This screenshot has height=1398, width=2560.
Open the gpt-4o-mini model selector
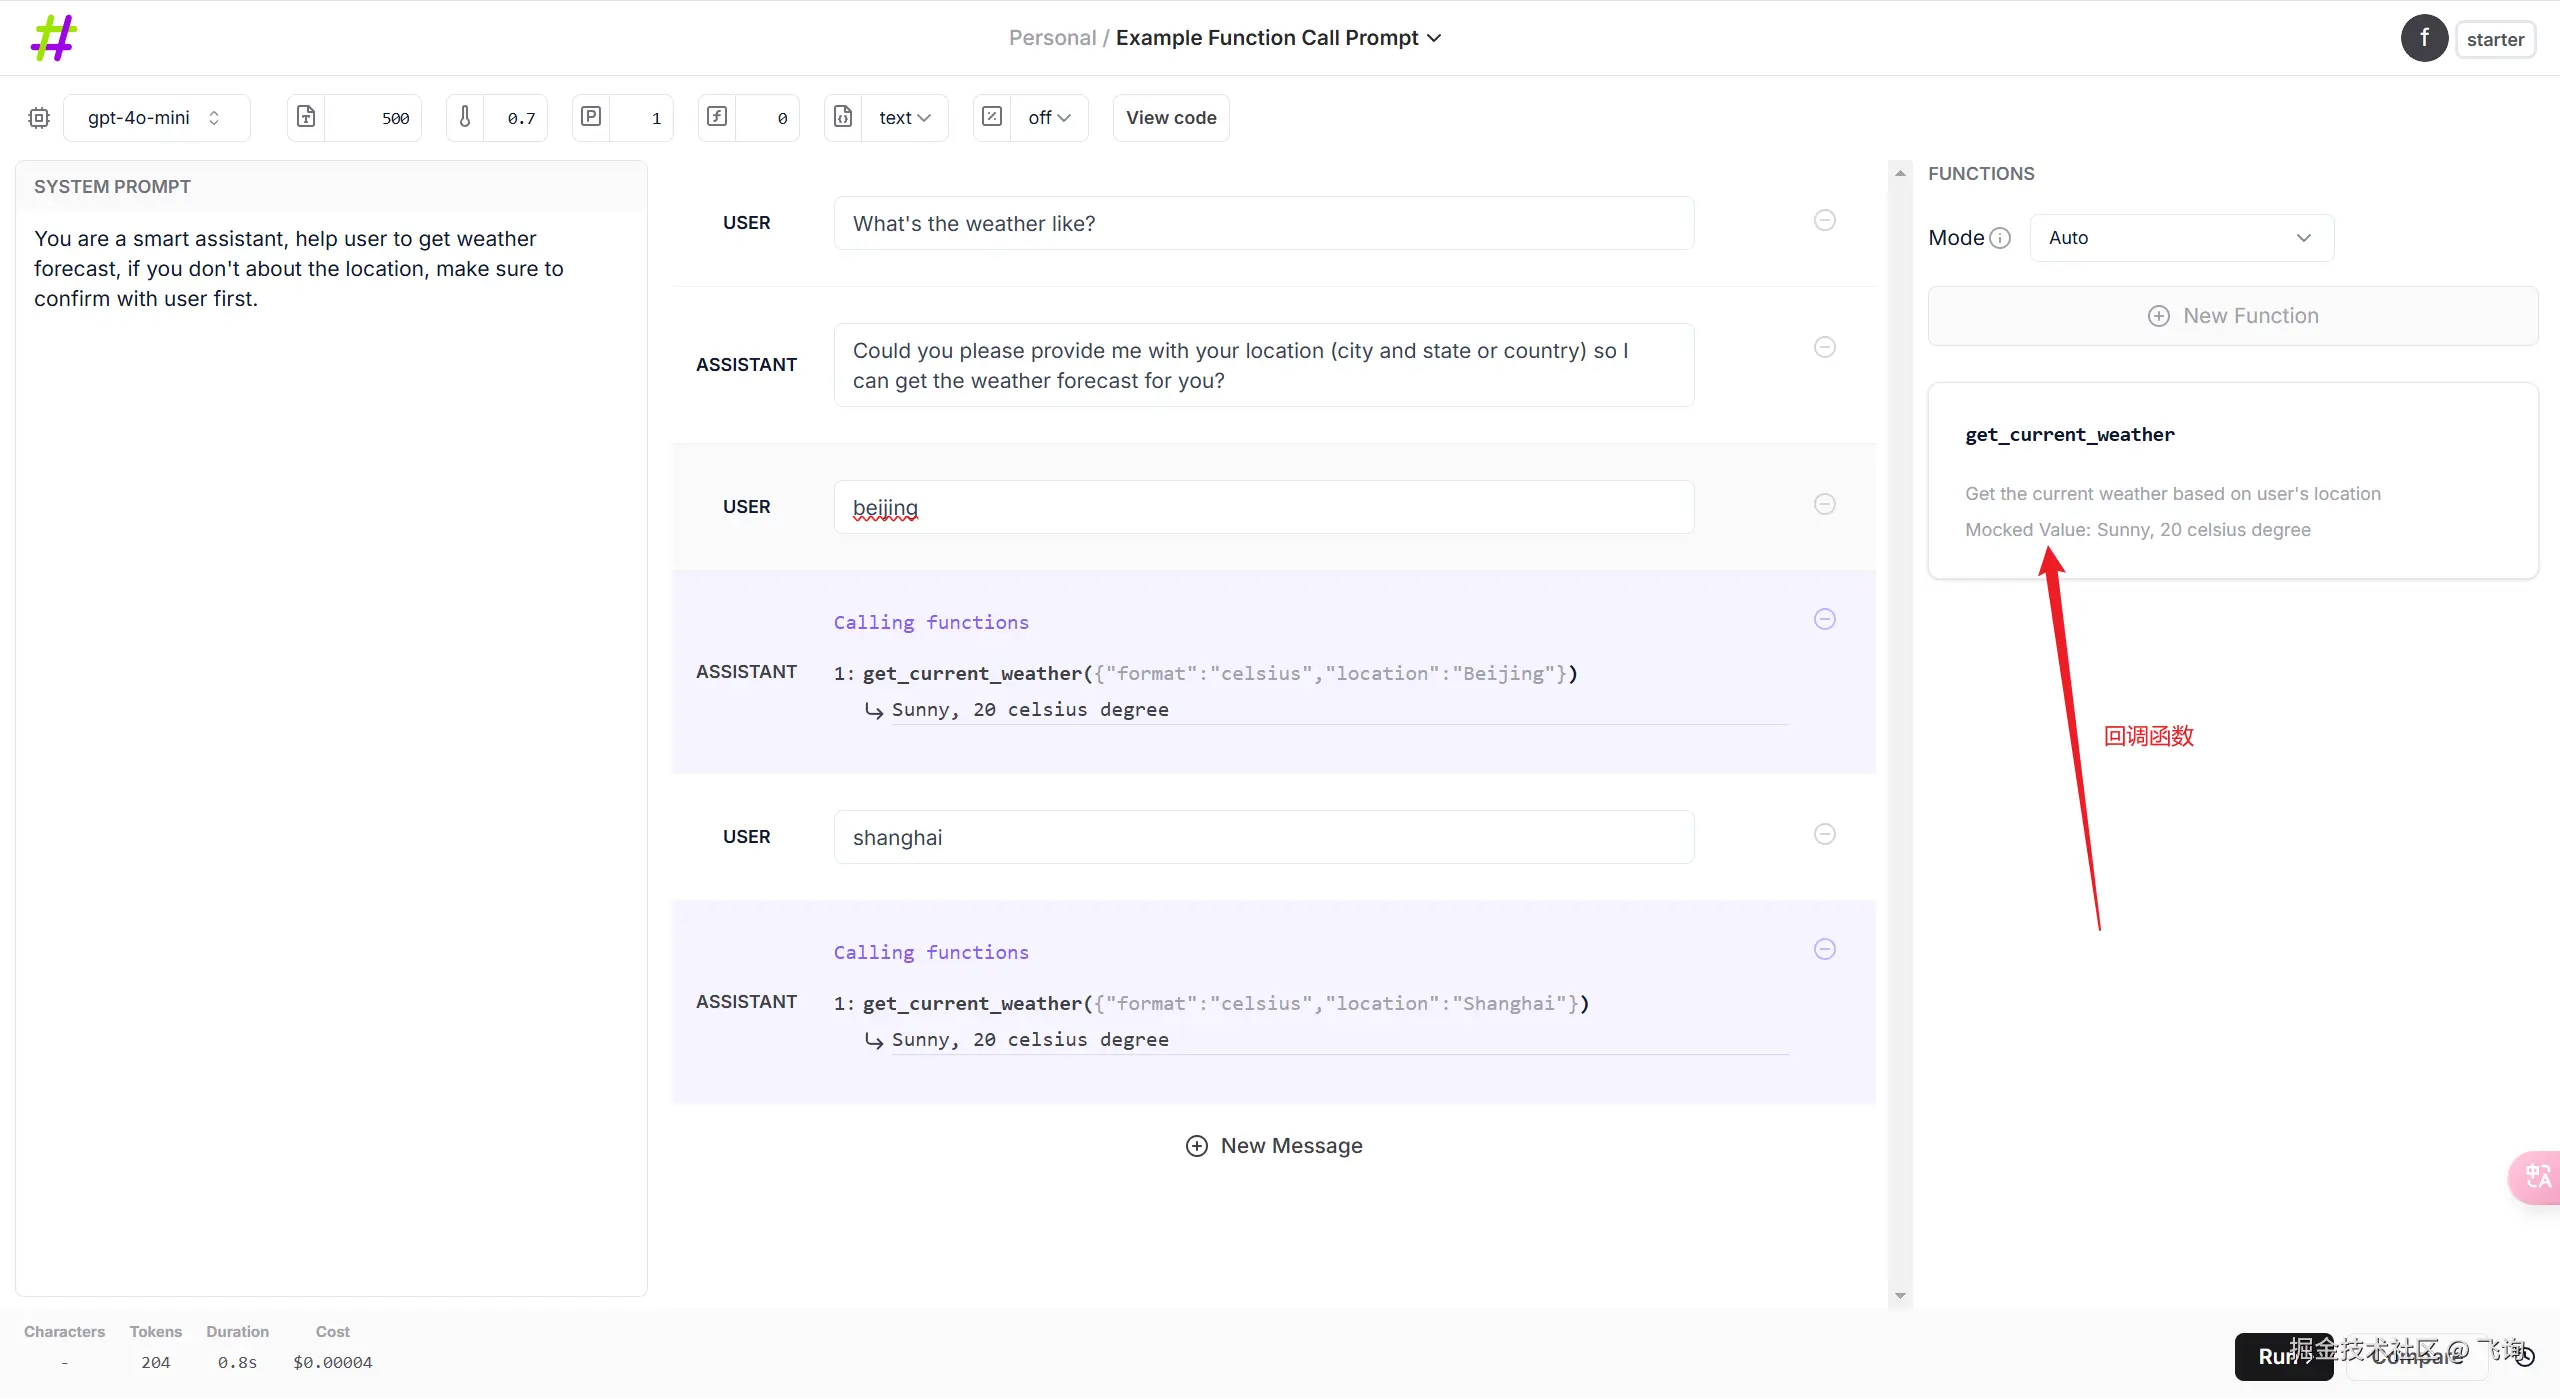pyautogui.click(x=156, y=118)
